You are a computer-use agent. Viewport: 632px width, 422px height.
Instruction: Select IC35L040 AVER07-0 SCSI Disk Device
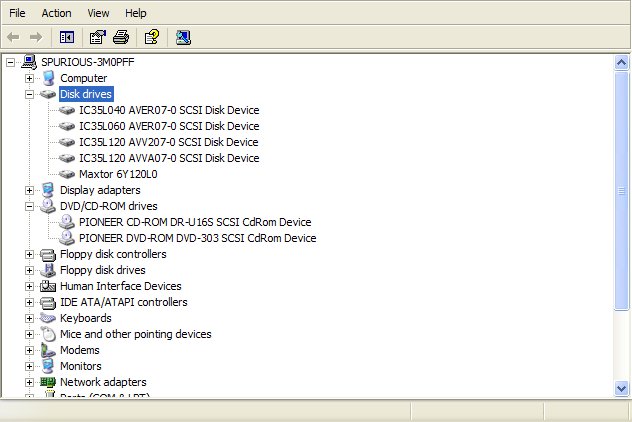pyautogui.click(x=168, y=110)
